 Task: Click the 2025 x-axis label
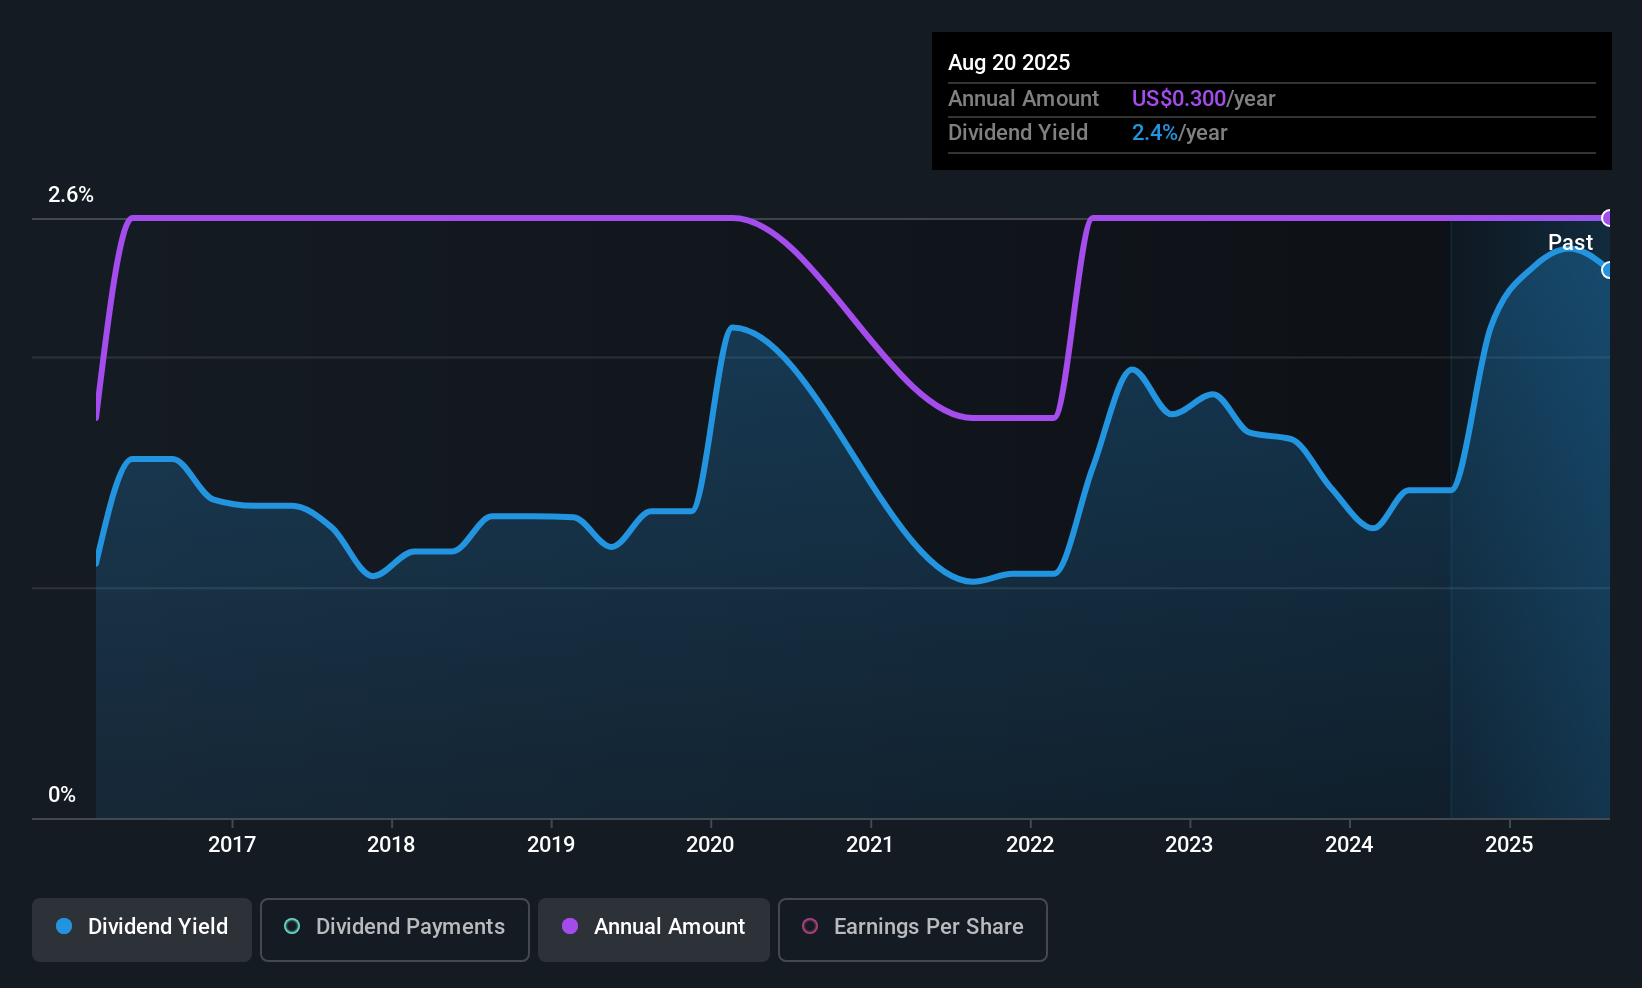tap(1509, 845)
